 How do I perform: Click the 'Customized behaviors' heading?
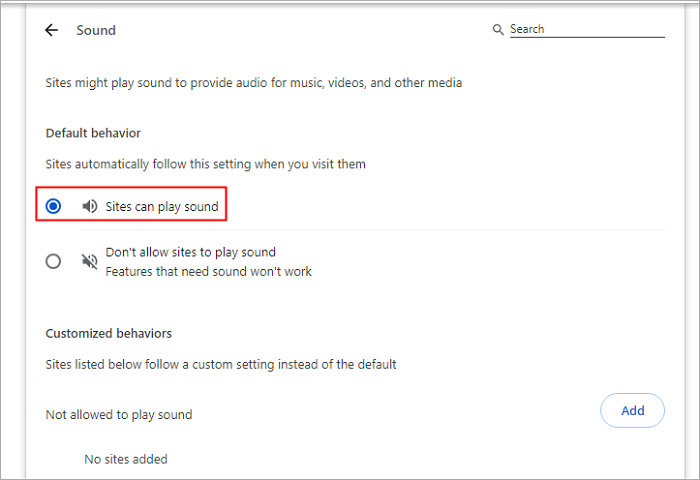coord(109,333)
